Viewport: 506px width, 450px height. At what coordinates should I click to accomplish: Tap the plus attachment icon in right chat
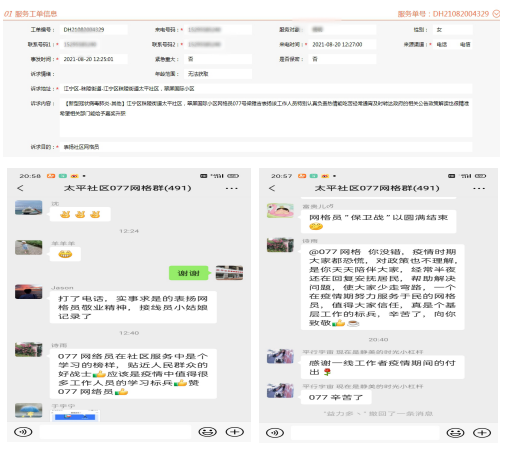pos(482,433)
